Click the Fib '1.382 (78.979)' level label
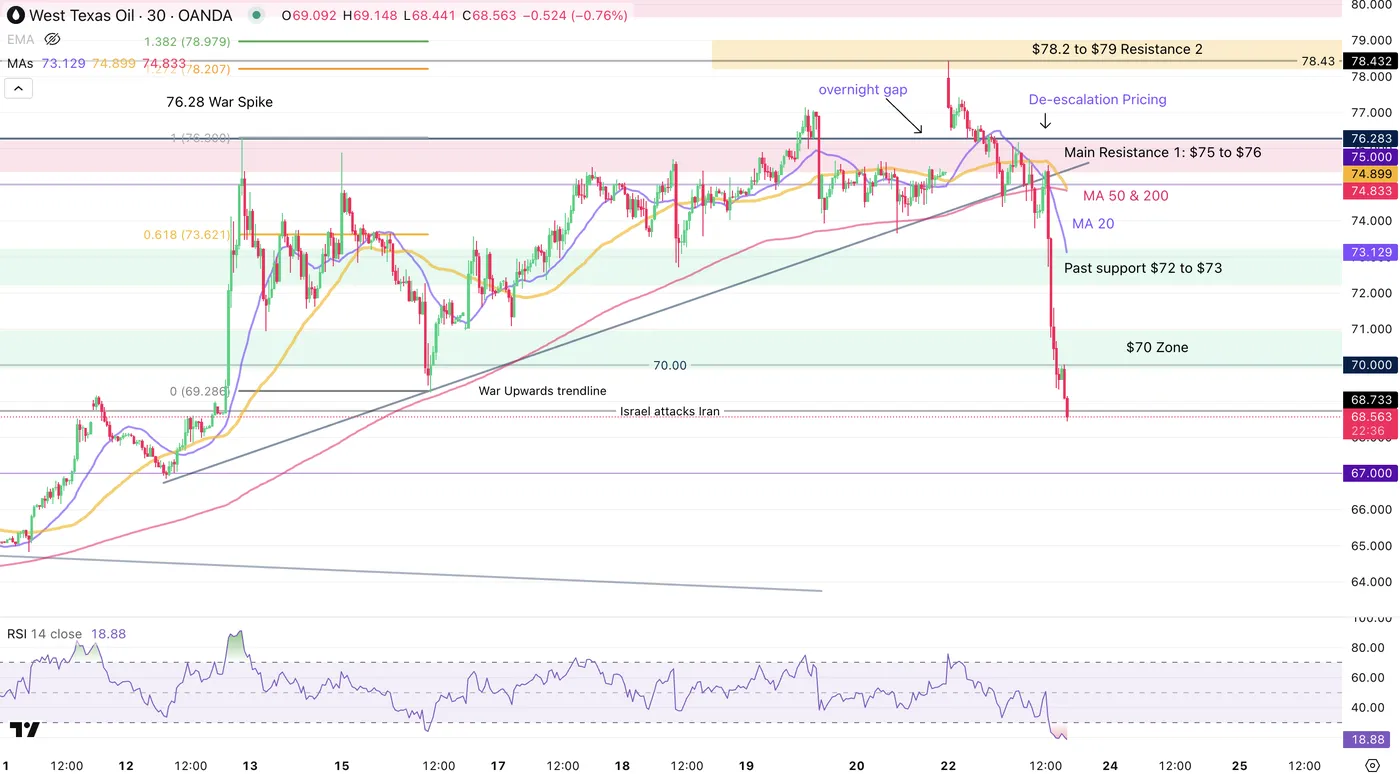 click(x=188, y=41)
